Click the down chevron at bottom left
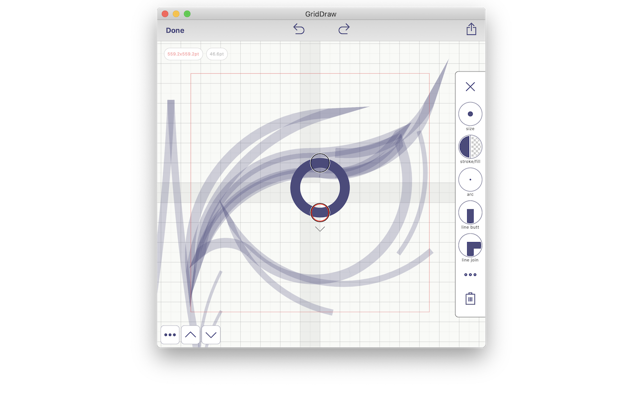 (x=211, y=335)
